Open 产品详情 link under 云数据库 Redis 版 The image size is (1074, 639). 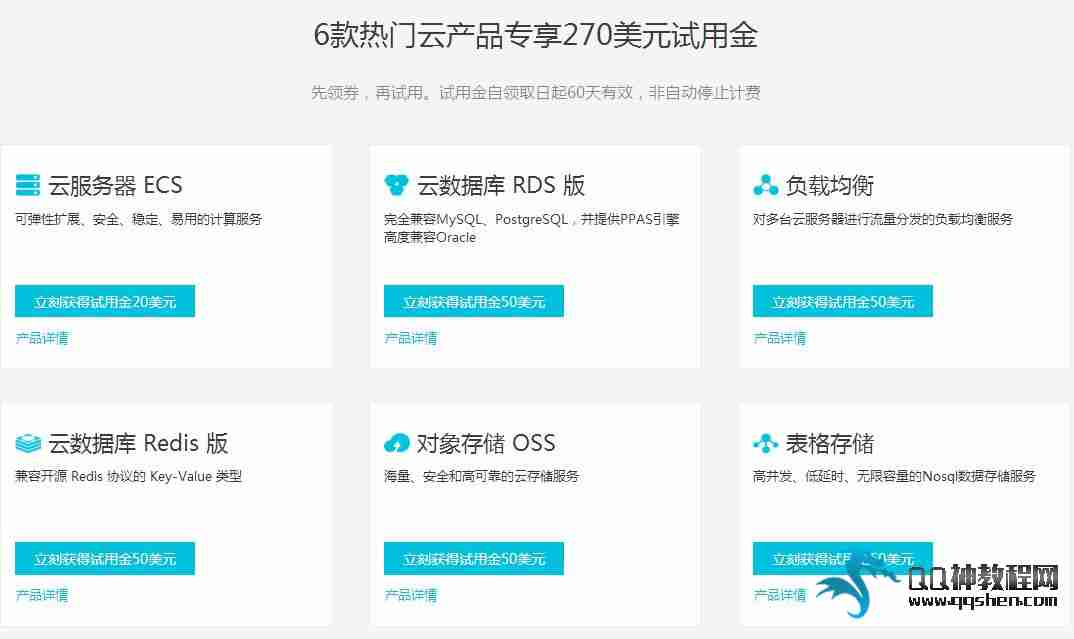click(x=42, y=594)
